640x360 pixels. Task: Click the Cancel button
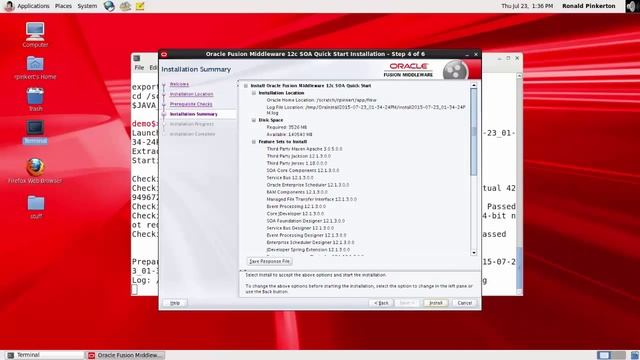(x=464, y=303)
